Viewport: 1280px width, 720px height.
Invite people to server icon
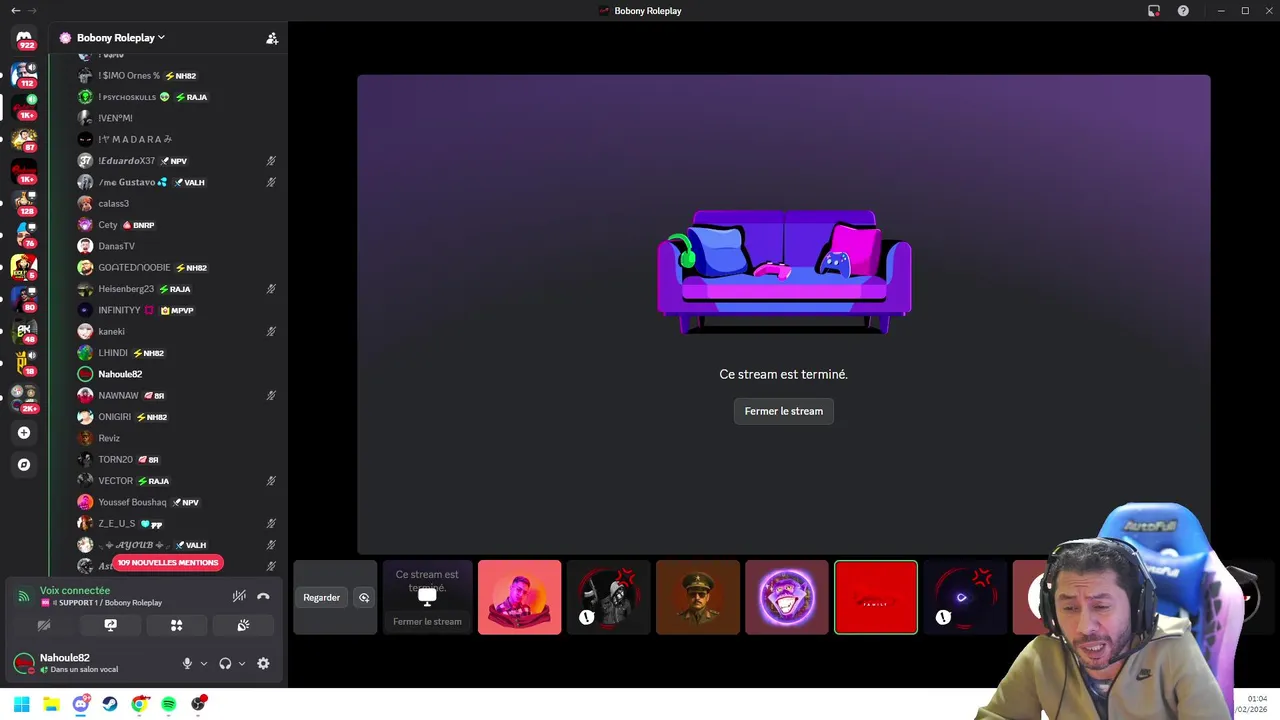(x=271, y=38)
